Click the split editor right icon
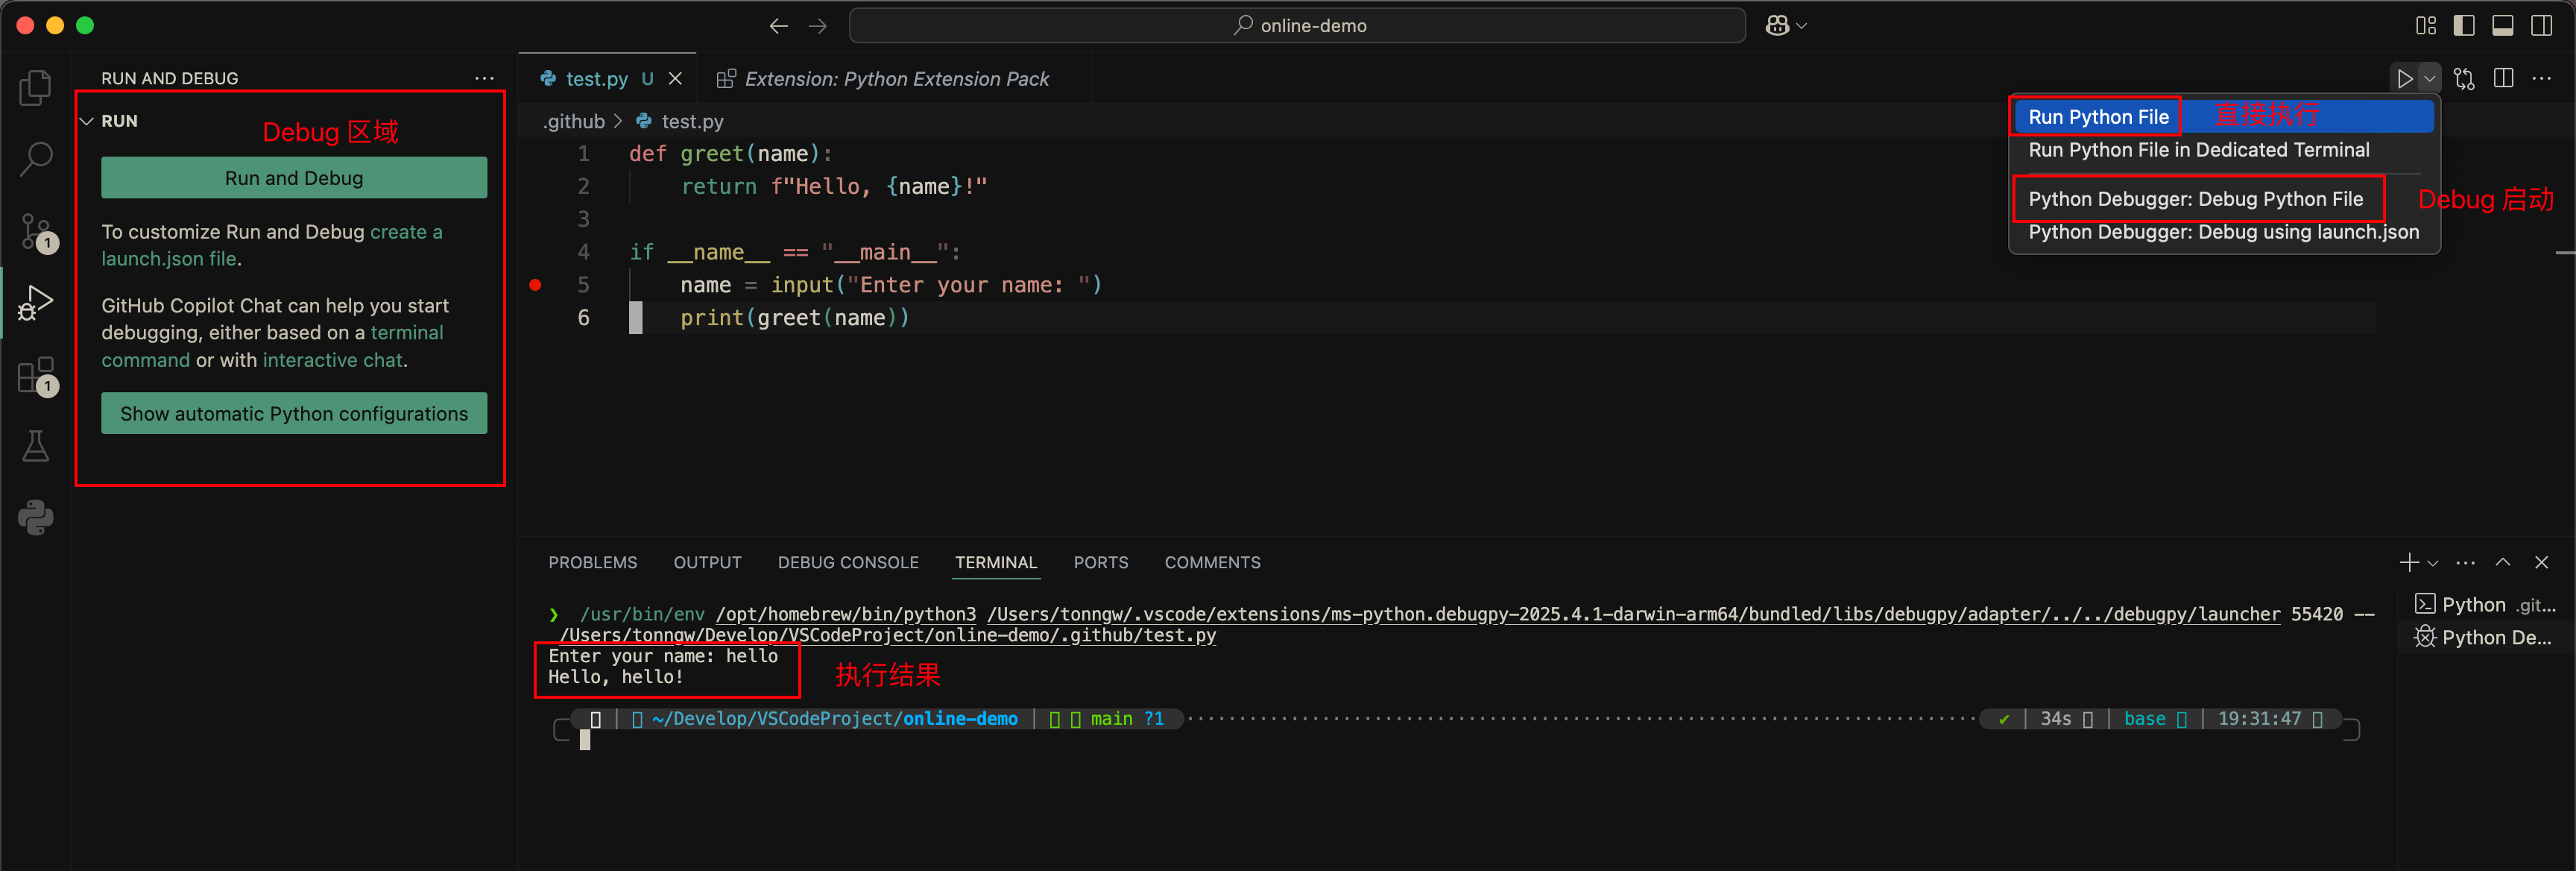The width and height of the screenshot is (2576, 871). pyautogui.click(x=2503, y=78)
